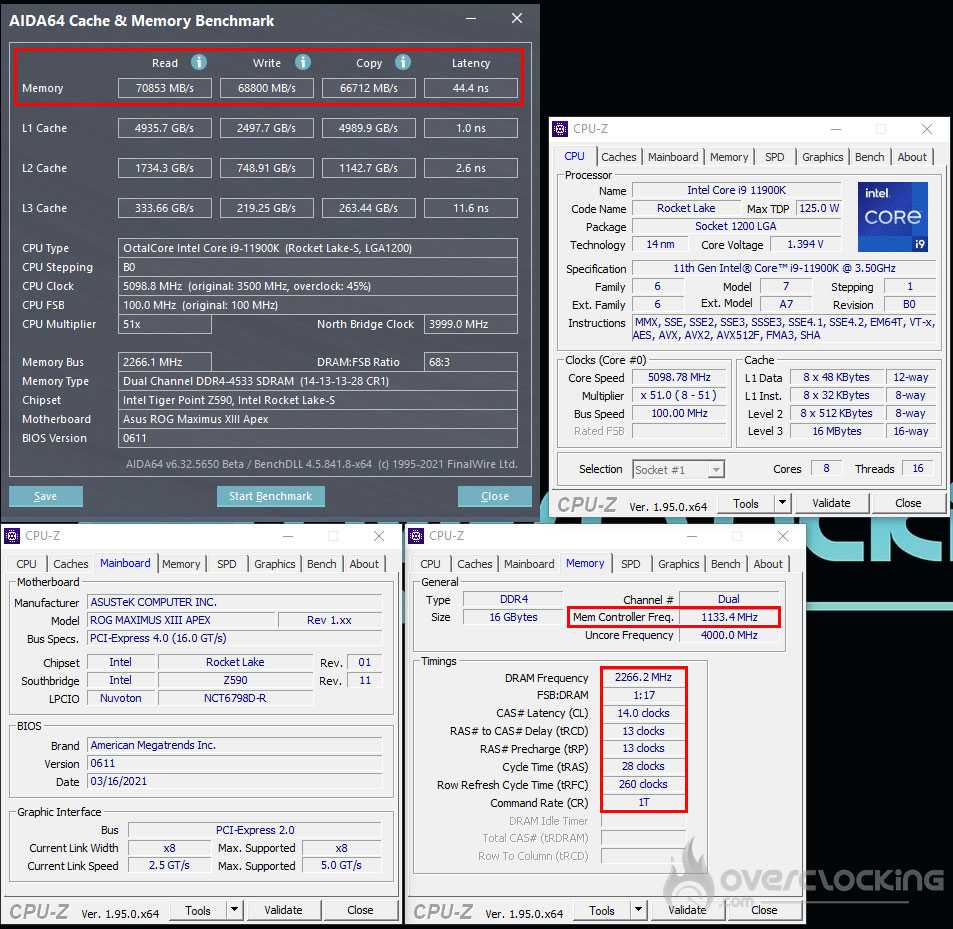Click the CPU Clock field showing 5098.8 MHz
The width and height of the screenshot is (953, 929).
[x=318, y=286]
